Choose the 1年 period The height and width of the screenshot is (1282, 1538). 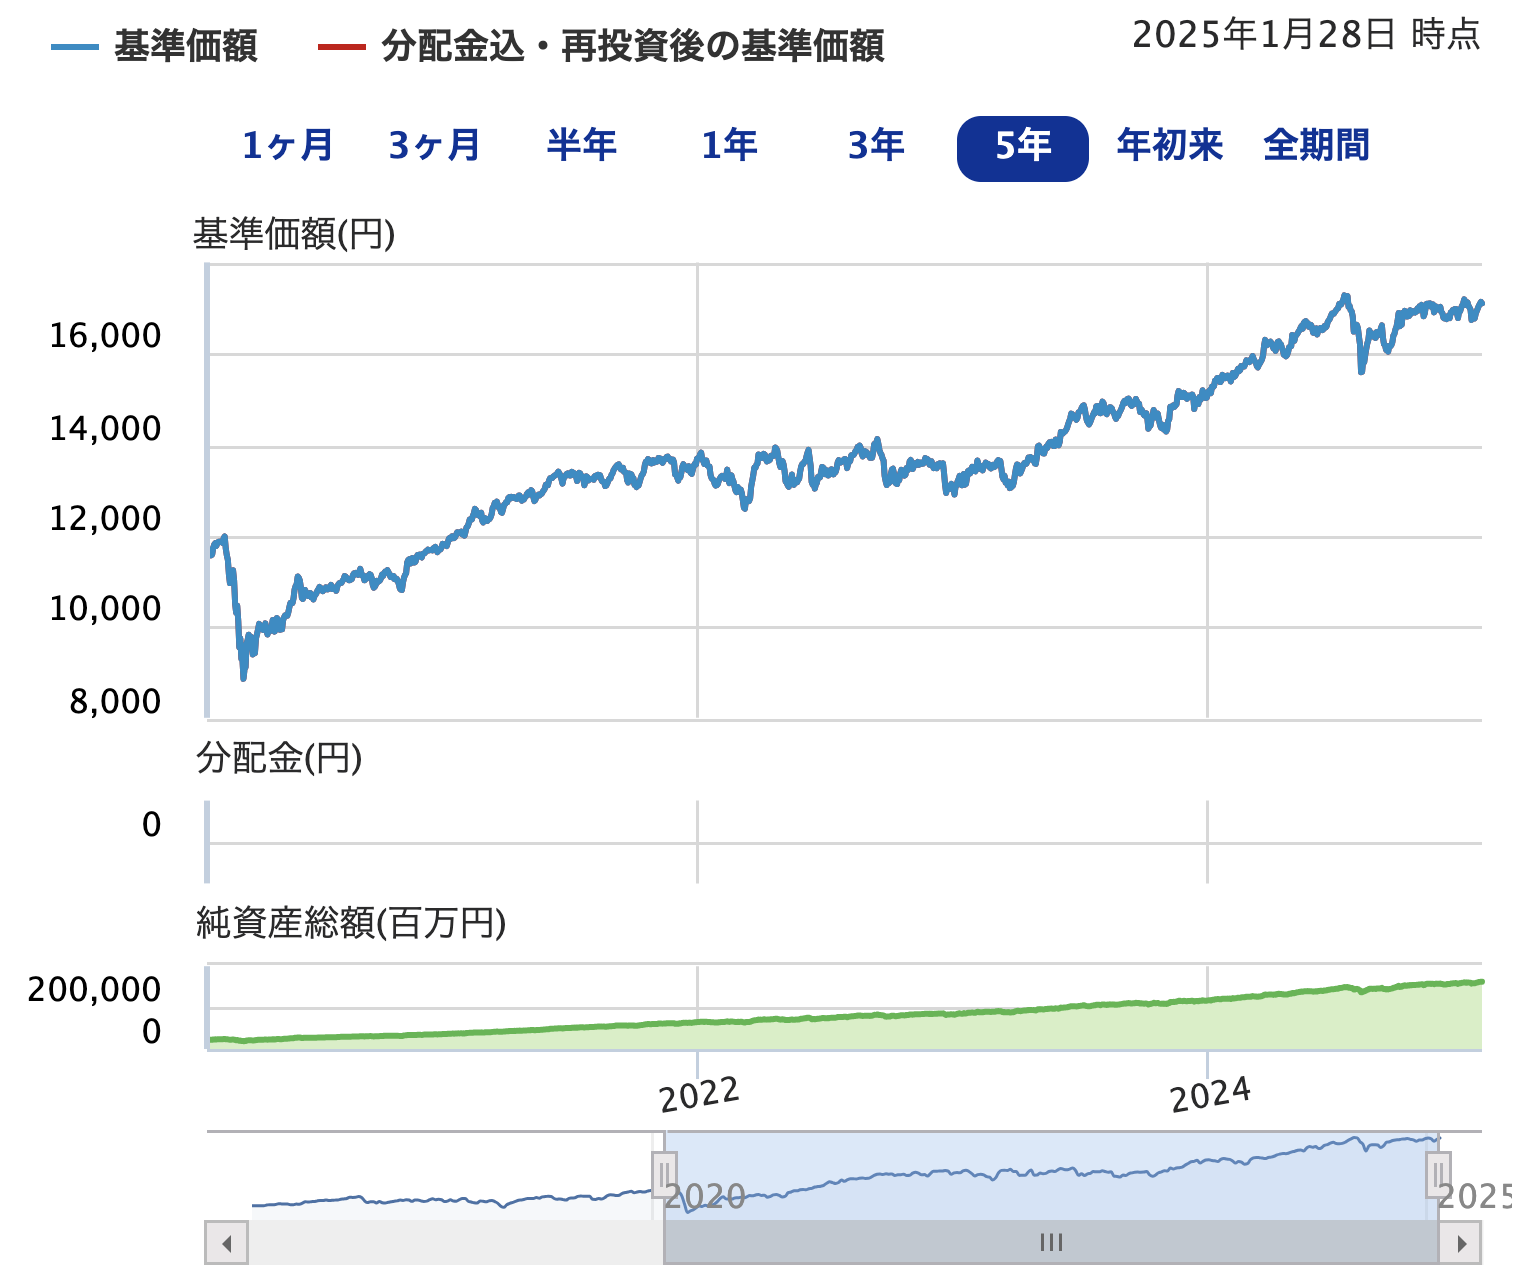(729, 147)
